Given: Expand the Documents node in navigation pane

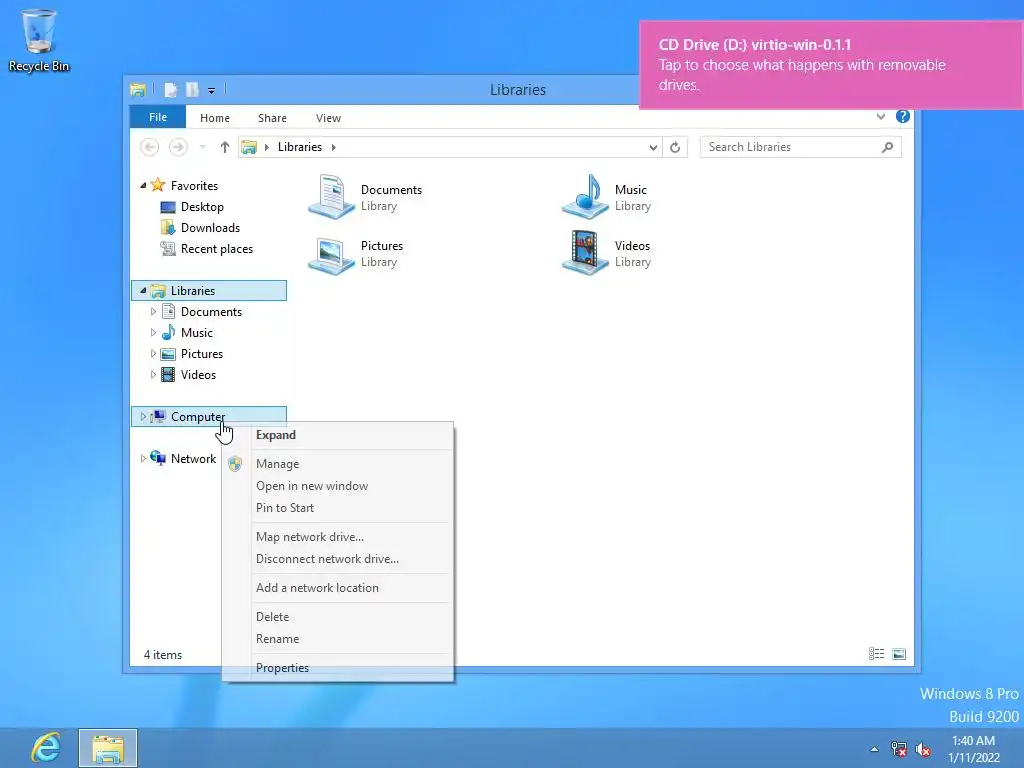Looking at the screenshot, I should tap(153, 312).
